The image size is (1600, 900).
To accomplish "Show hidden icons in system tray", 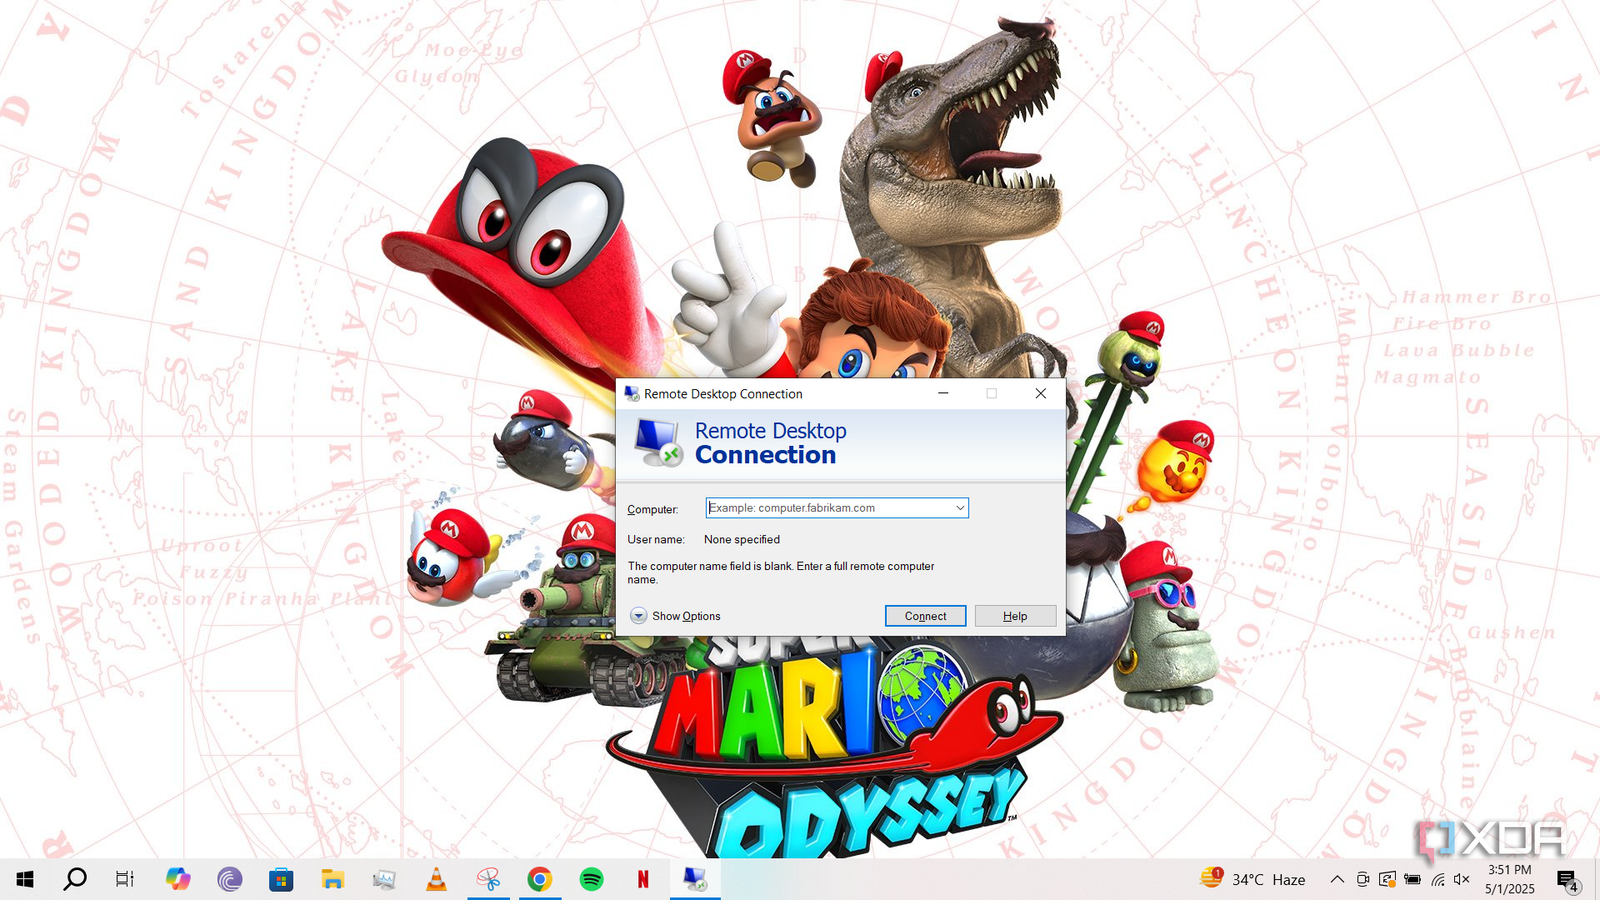I will click(x=1337, y=879).
